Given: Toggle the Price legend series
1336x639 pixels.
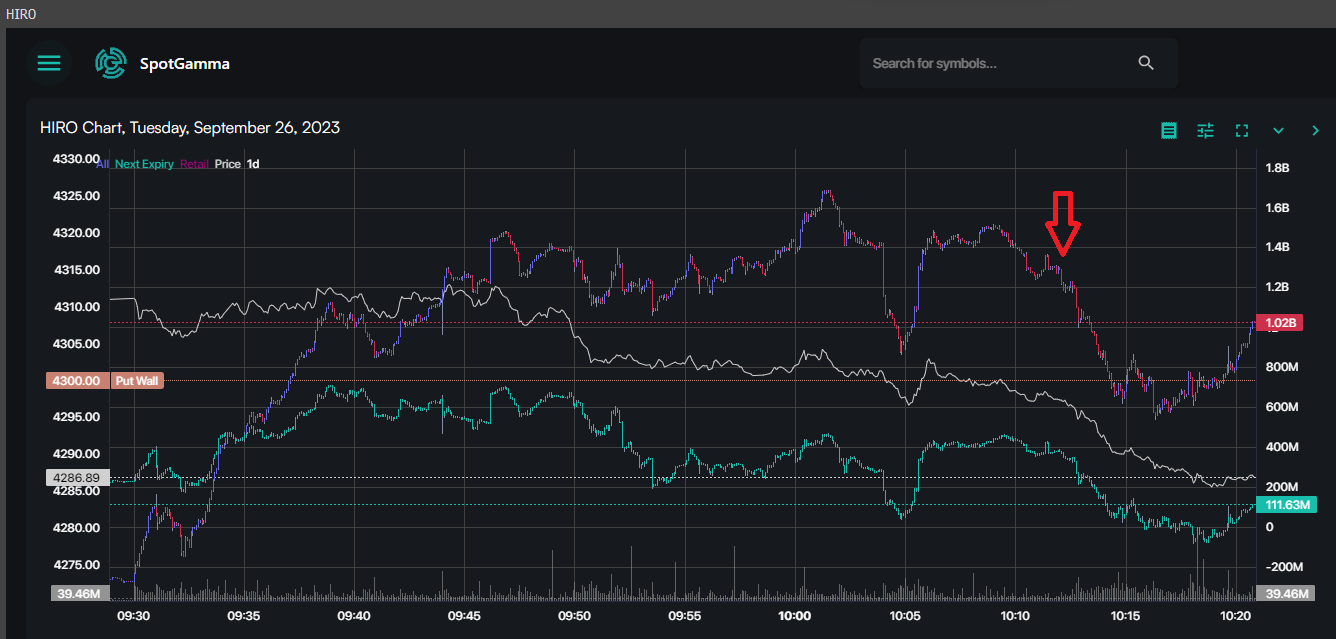Looking at the screenshot, I should 227,164.
